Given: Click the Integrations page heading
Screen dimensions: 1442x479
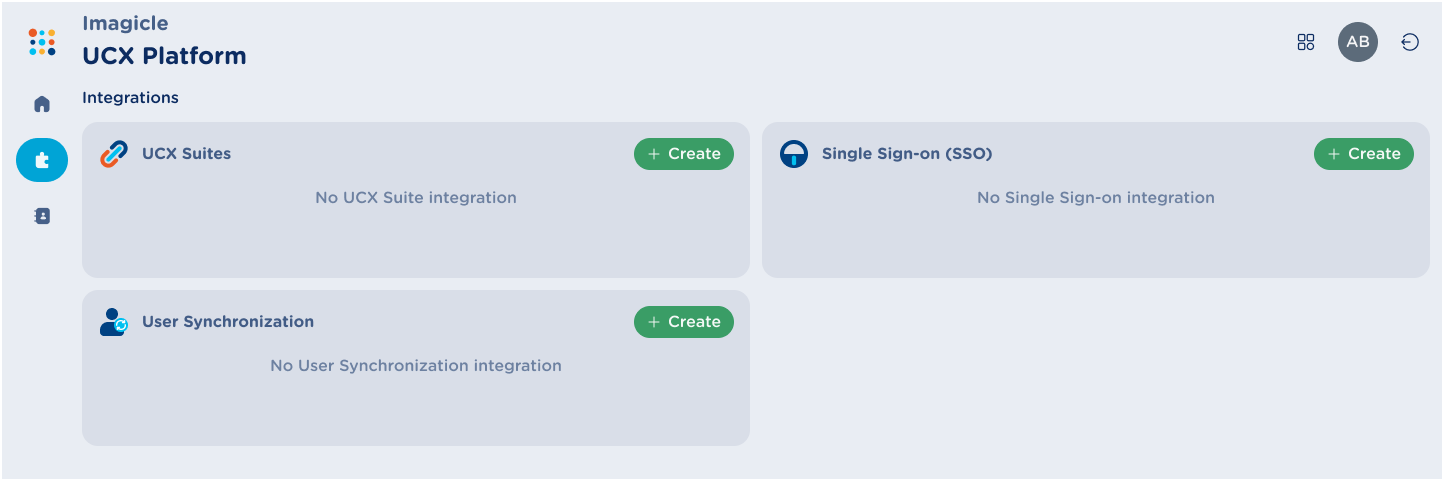Looking at the screenshot, I should [x=130, y=98].
